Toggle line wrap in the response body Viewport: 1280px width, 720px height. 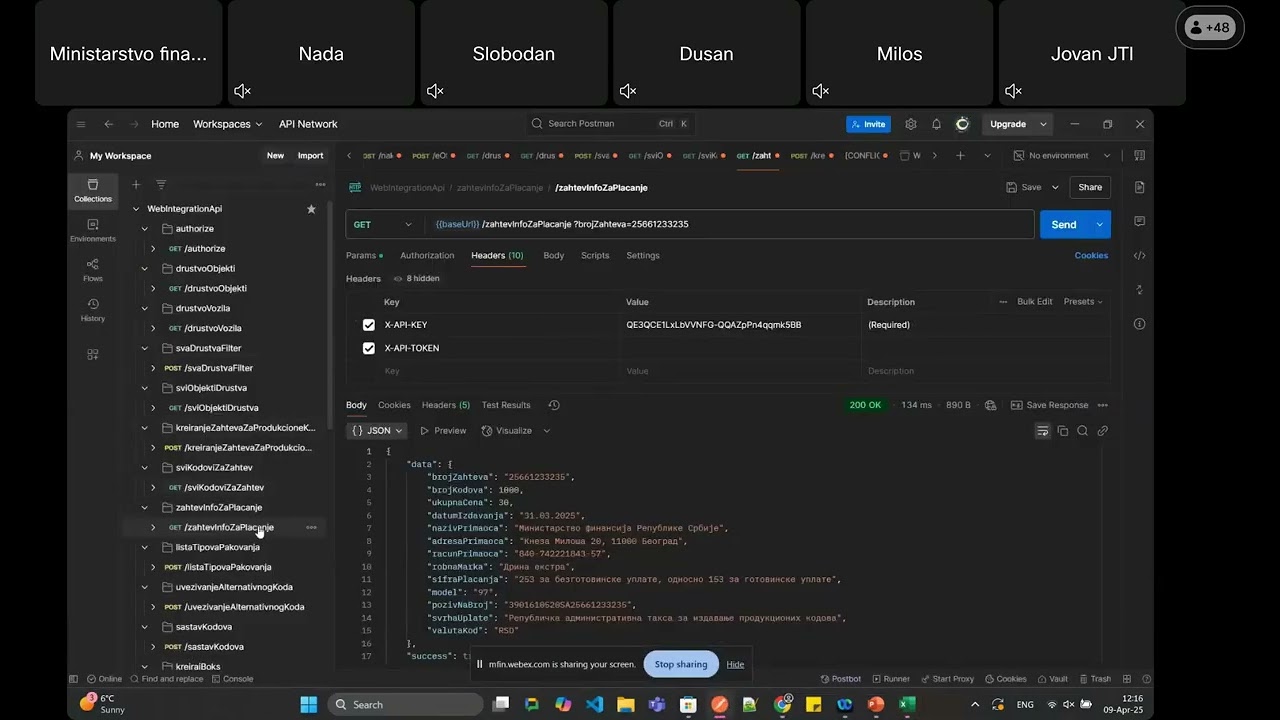[x=1042, y=431]
